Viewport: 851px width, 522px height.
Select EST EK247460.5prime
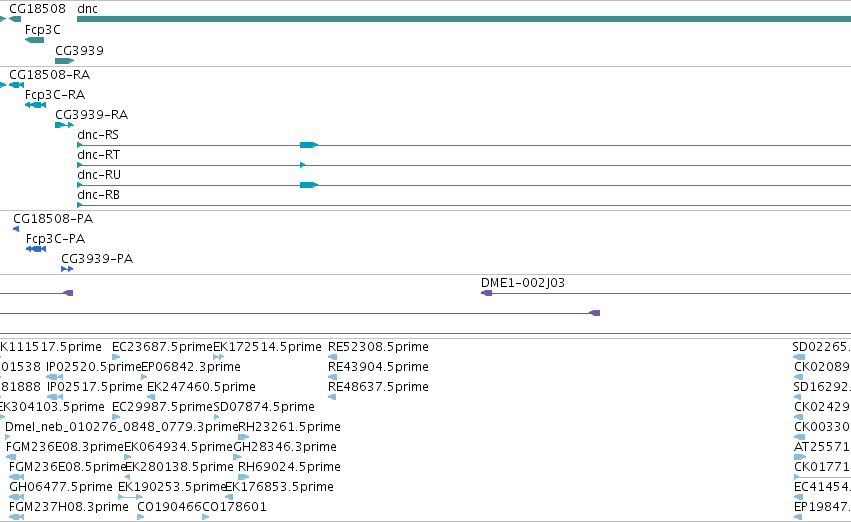pos(201,387)
